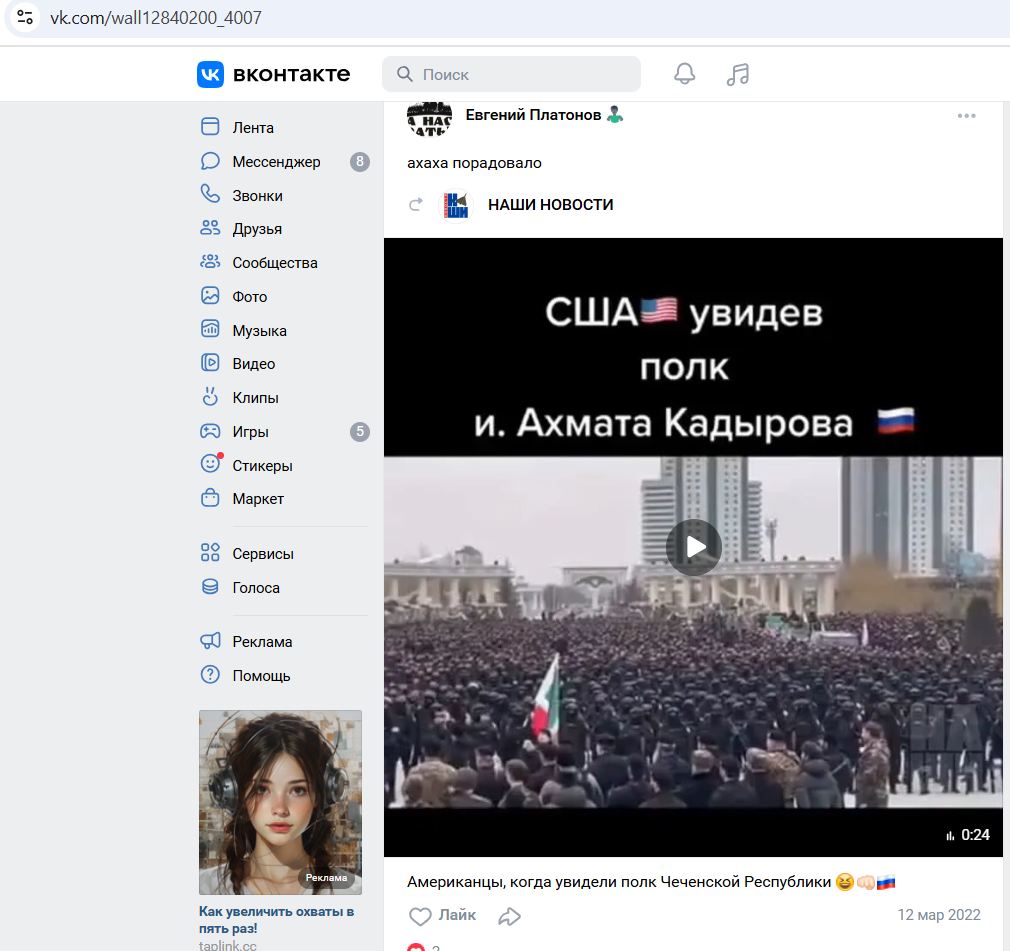Screen dimensions: 1010x951
Task: Select Клипы in left menu
Action: click(255, 398)
